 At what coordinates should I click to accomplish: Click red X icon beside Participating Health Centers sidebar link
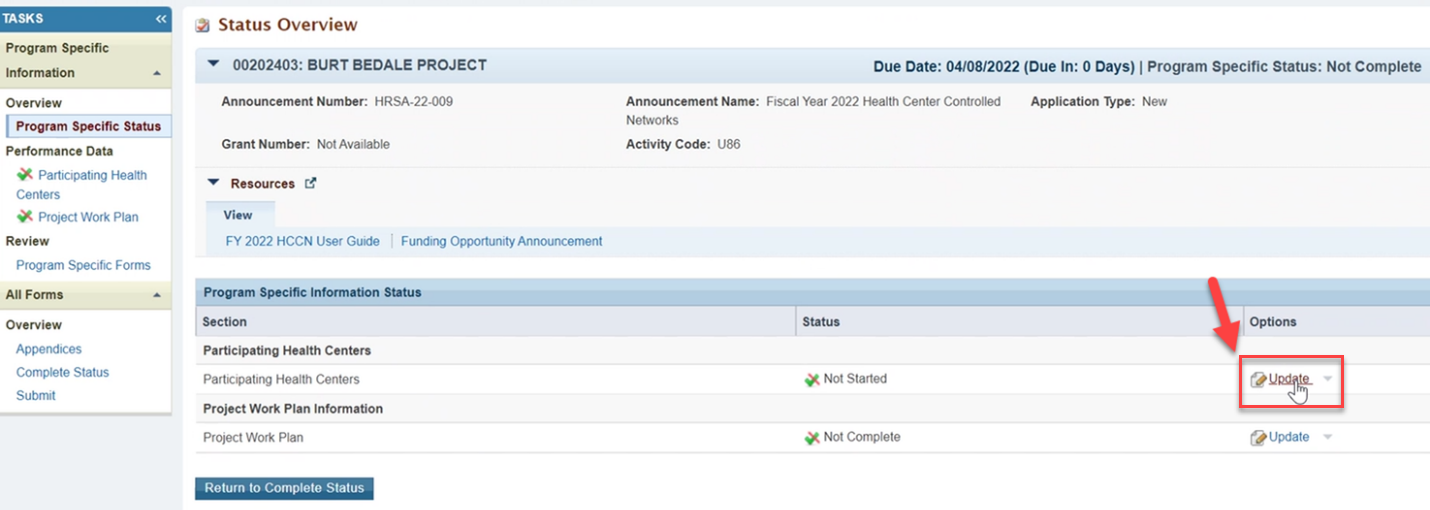click(x=25, y=175)
